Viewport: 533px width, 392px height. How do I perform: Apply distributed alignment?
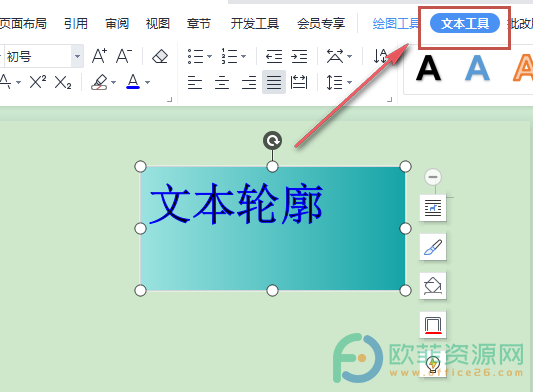[299, 82]
